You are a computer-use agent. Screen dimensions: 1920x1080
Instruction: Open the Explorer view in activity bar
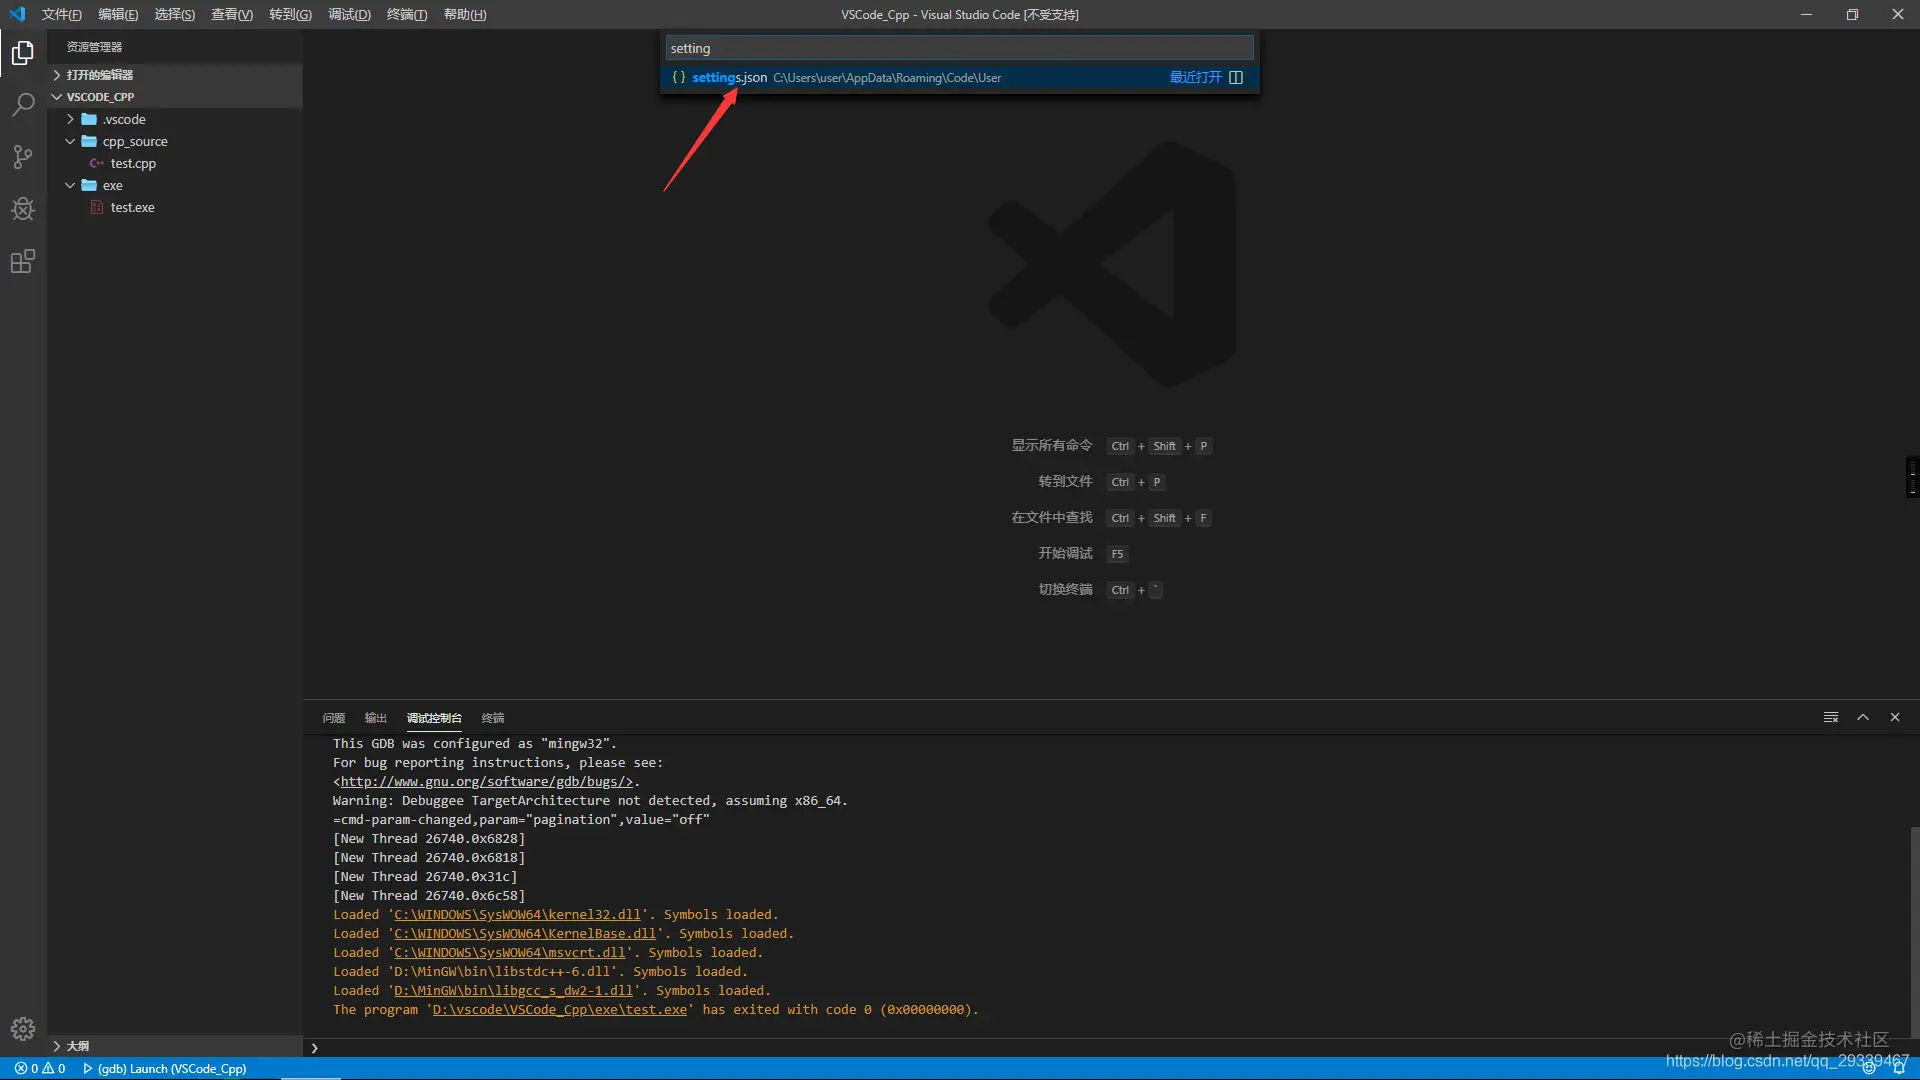tap(23, 52)
